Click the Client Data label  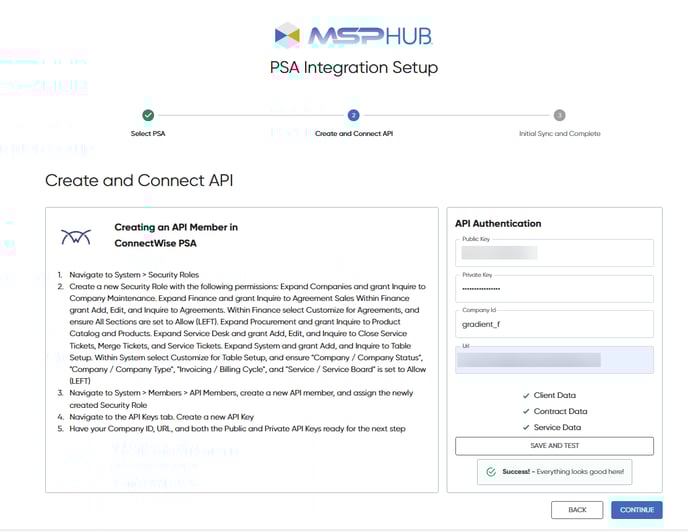pyautogui.click(x=555, y=395)
